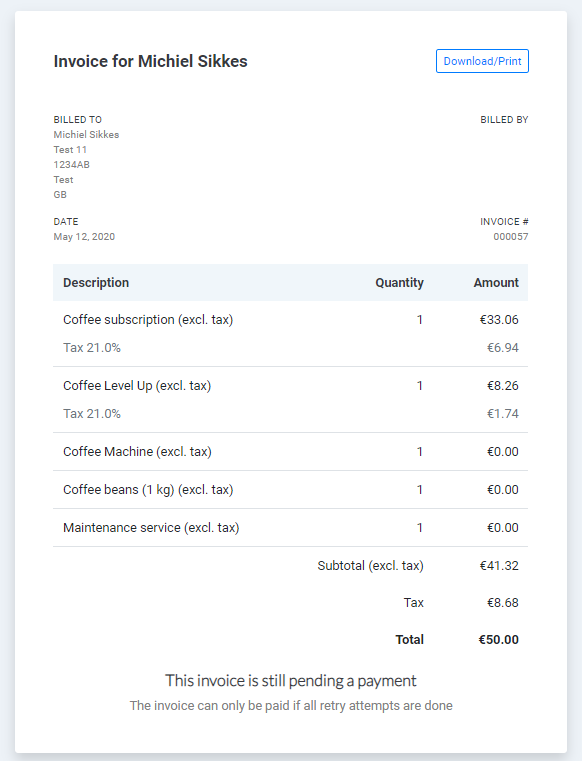Select the Maintenance service line item
The image size is (582, 761).
(x=290, y=528)
